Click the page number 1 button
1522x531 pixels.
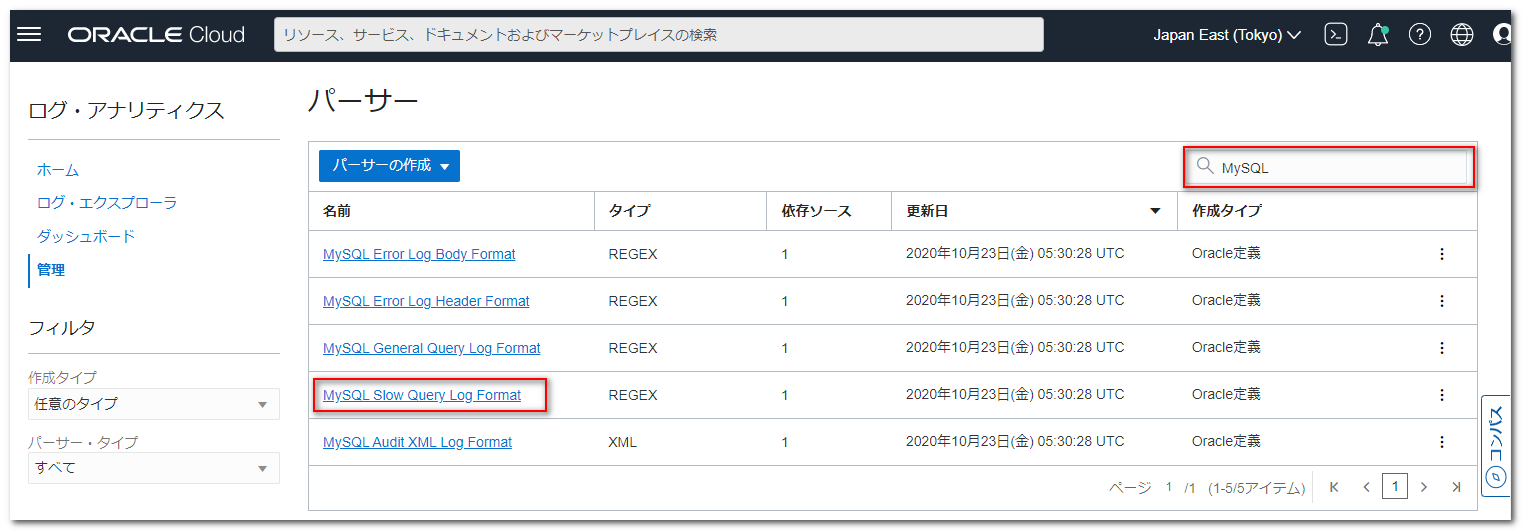[x=1395, y=487]
